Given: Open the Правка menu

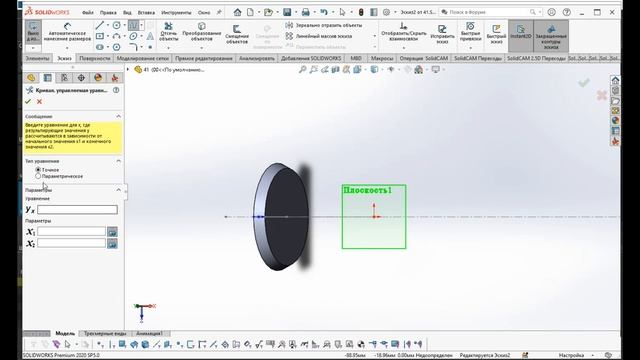Looking at the screenshot, I should pyautogui.click(x=108, y=13).
